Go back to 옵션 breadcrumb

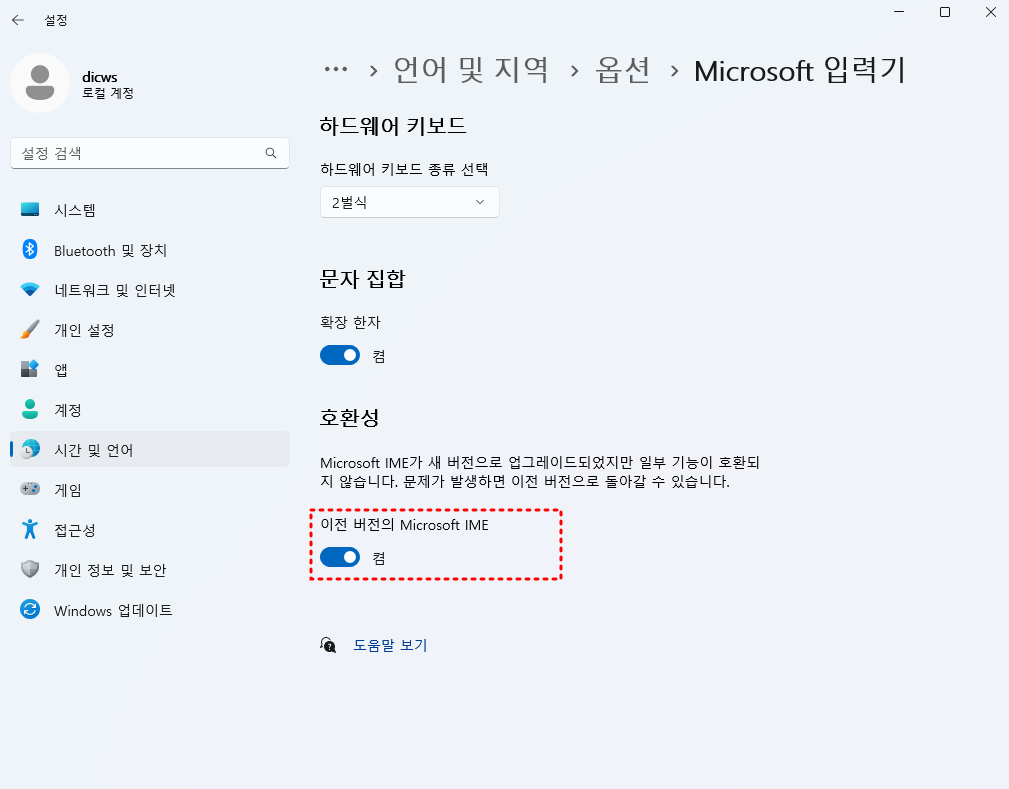click(622, 70)
